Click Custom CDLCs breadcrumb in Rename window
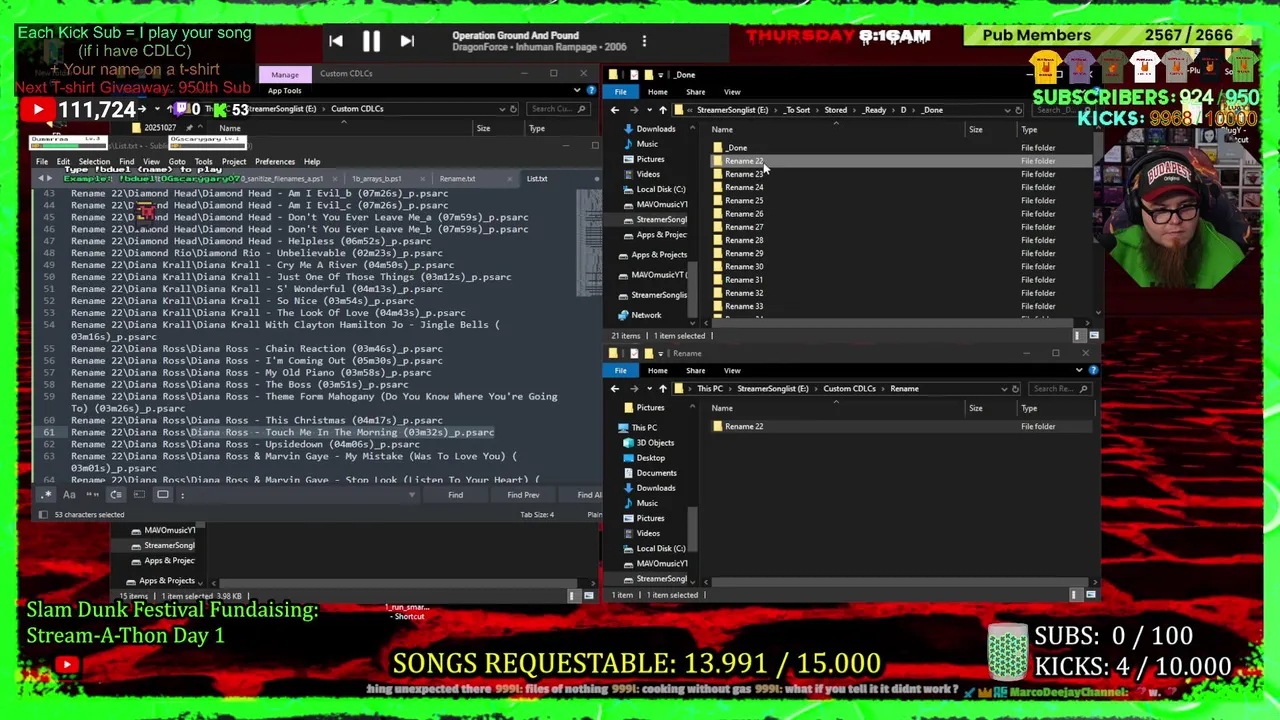Viewport: 1280px width, 720px height. pyautogui.click(x=849, y=389)
